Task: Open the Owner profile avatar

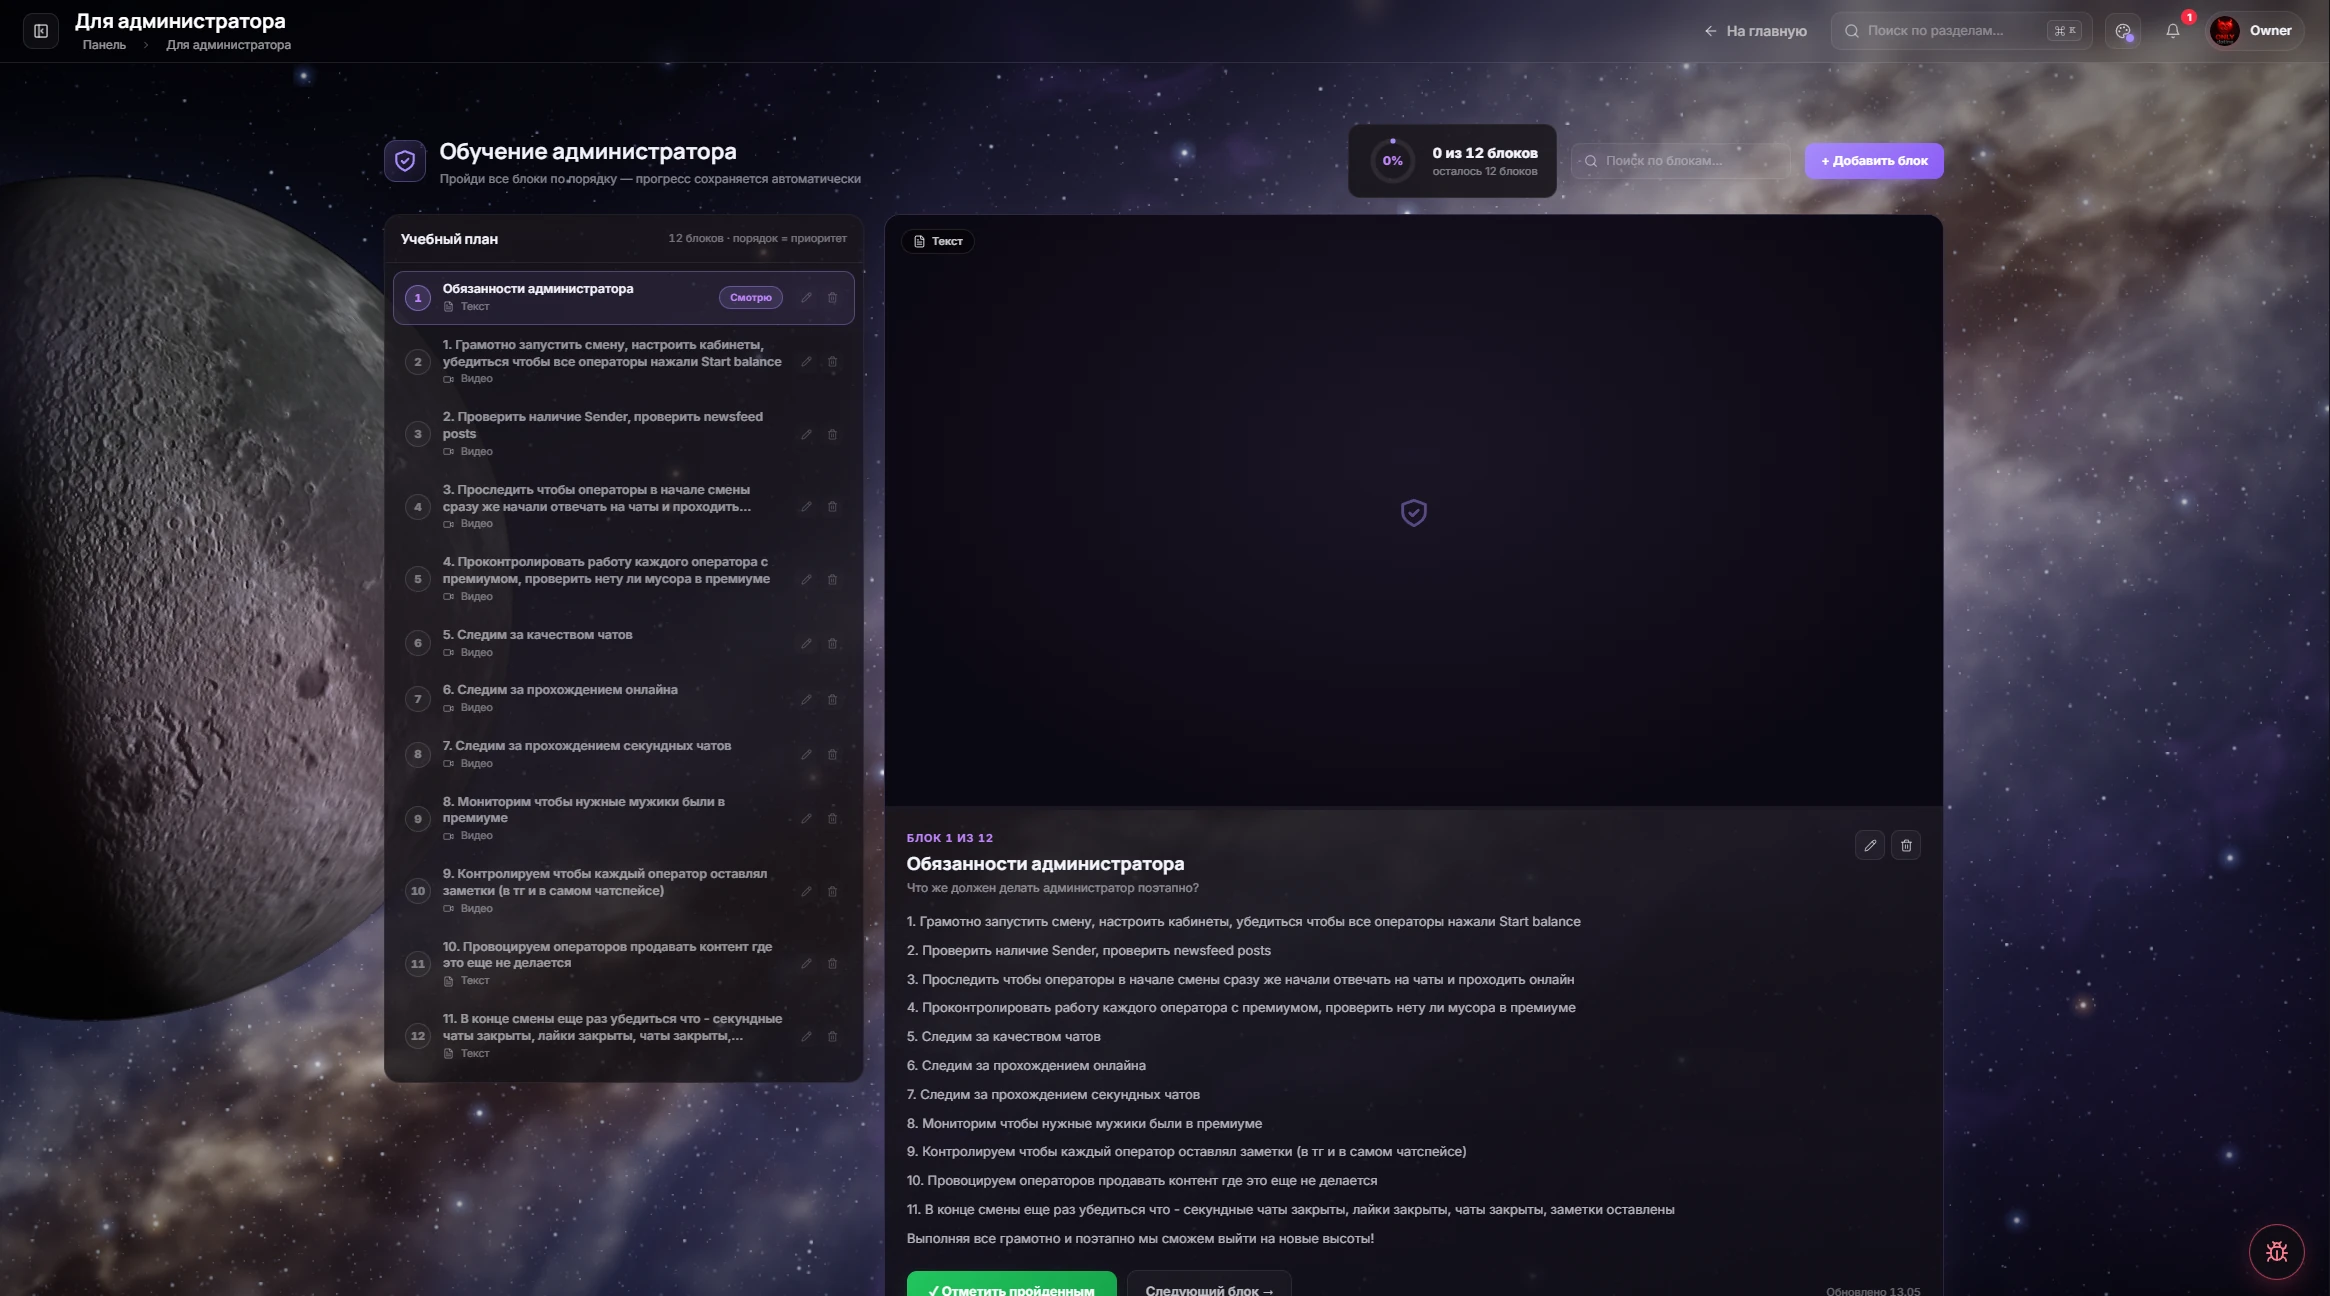Action: [x=2225, y=31]
